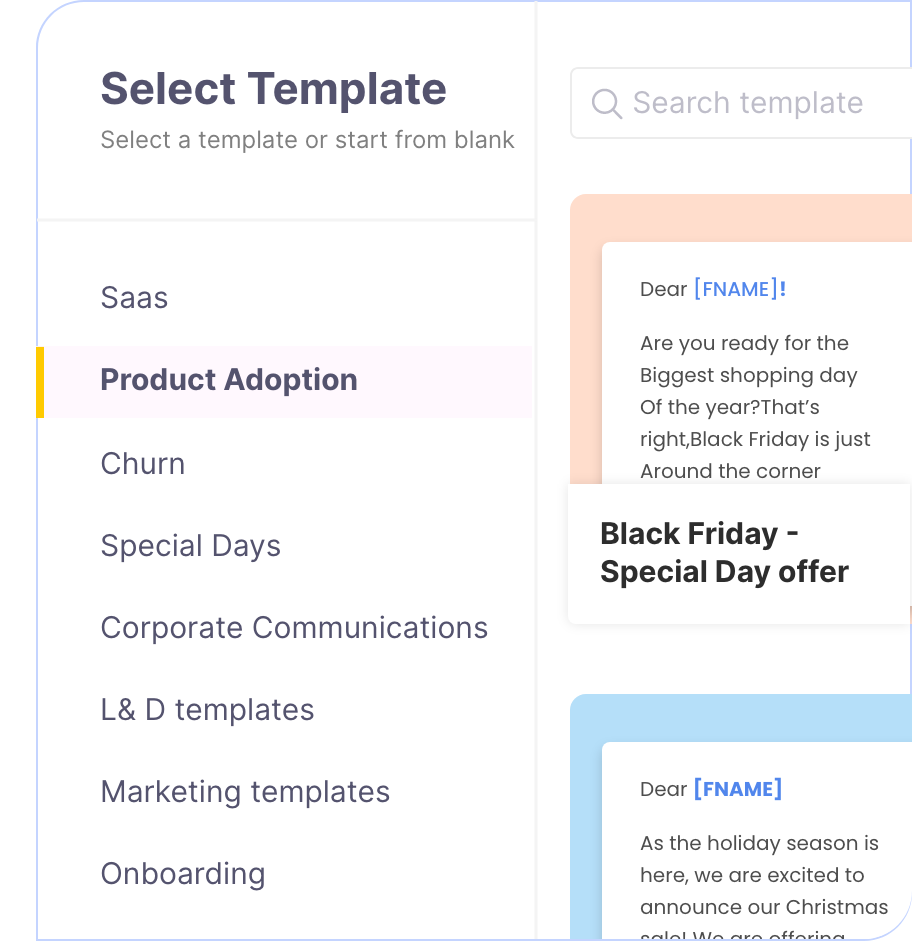Open the Christmas sale template preview
Screen dimensions: 912x941
pyautogui.click(x=757, y=840)
